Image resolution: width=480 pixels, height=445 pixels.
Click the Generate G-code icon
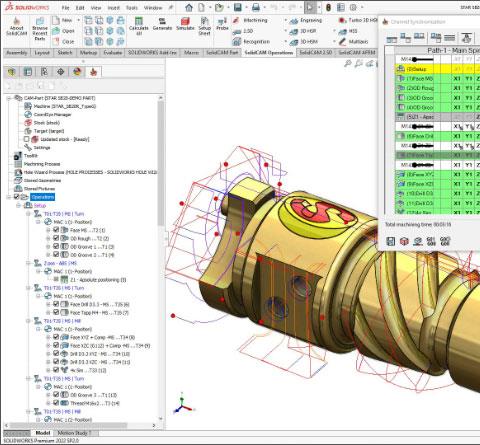(162, 24)
